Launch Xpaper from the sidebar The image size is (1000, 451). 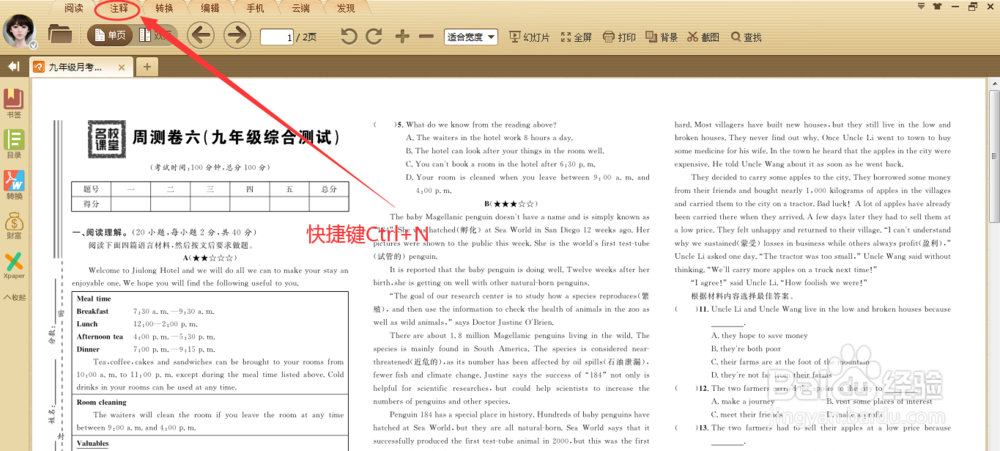click(13, 267)
